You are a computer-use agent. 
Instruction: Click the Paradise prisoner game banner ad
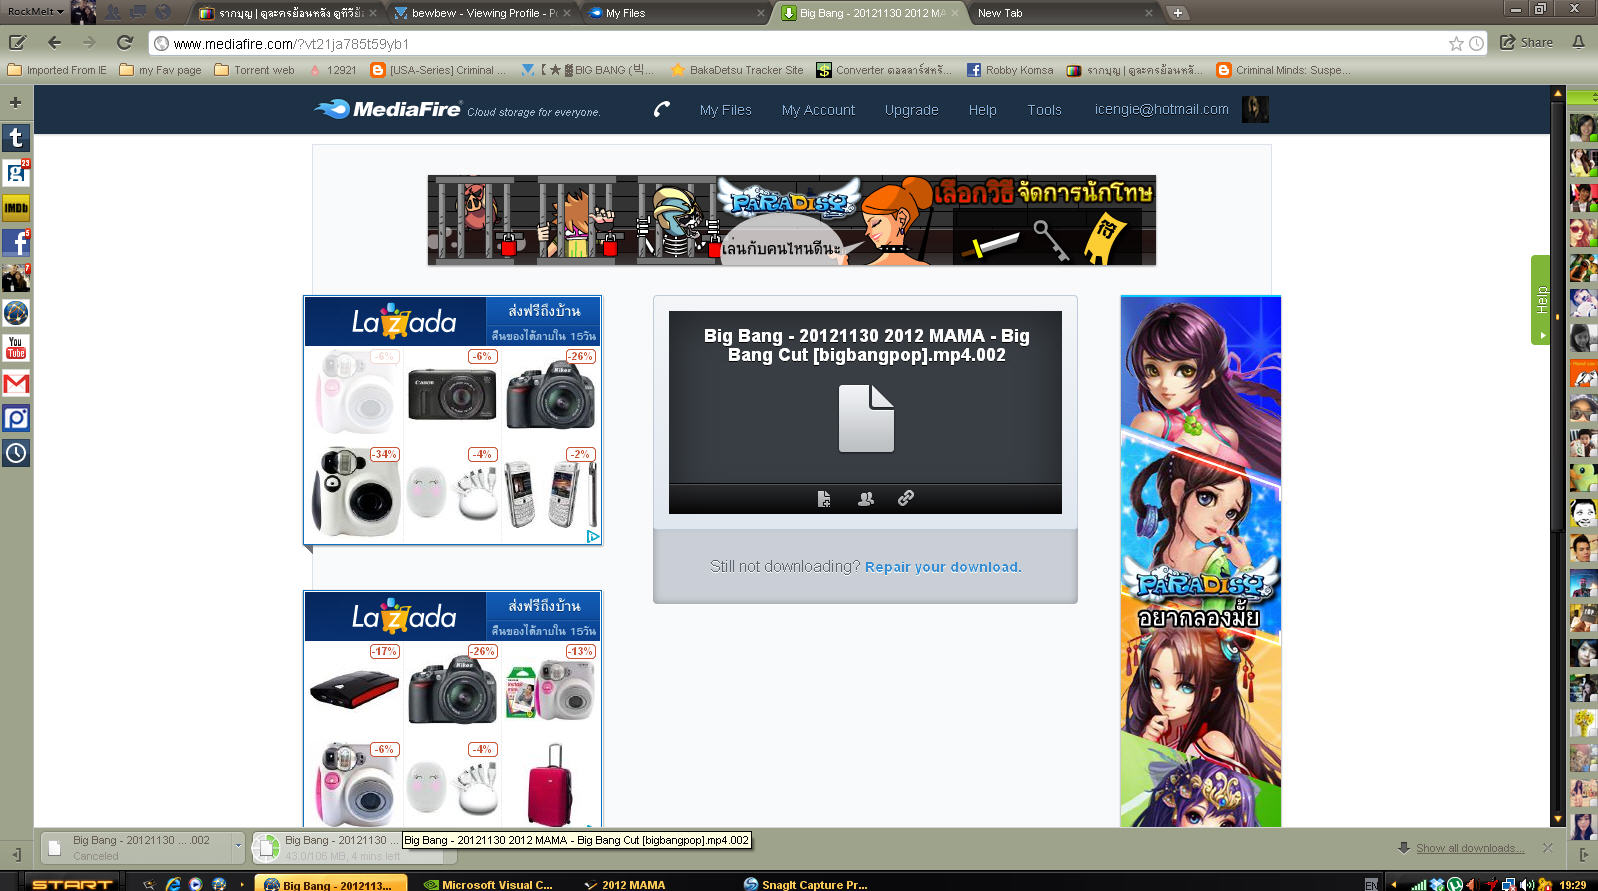point(792,220)
